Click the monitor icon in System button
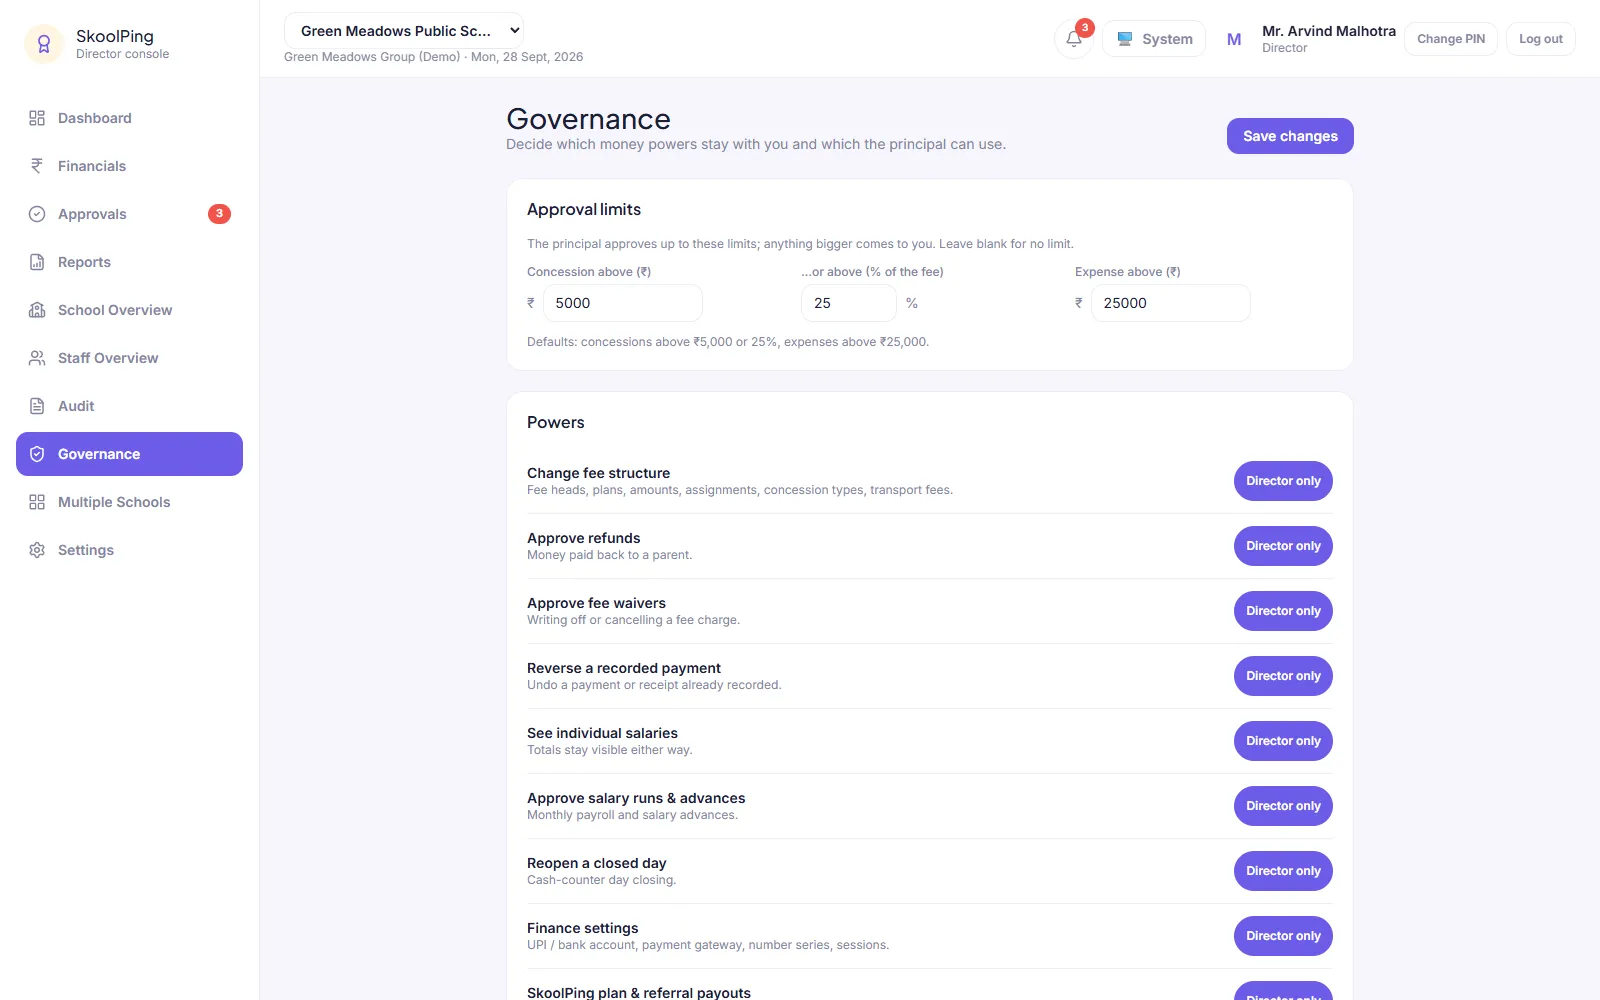 pos(1125,39)
